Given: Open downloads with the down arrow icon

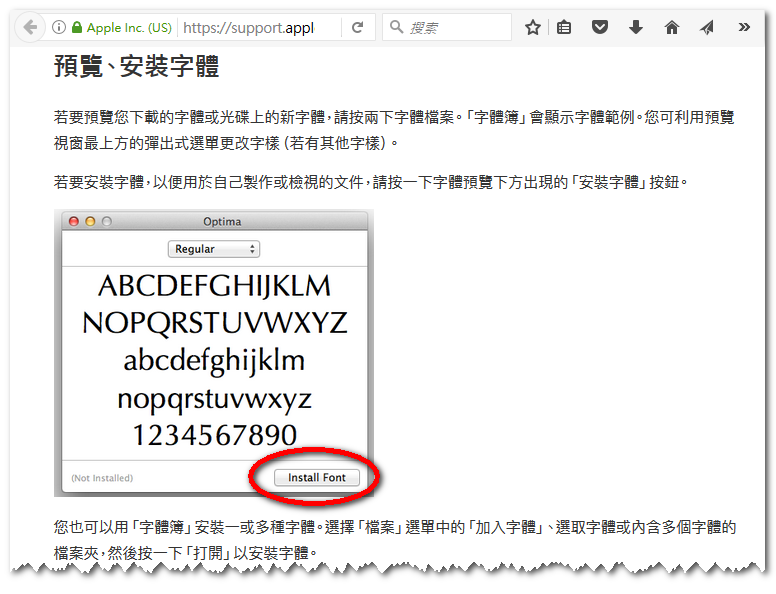Looking at the screenshot, I should pos(636,28).
